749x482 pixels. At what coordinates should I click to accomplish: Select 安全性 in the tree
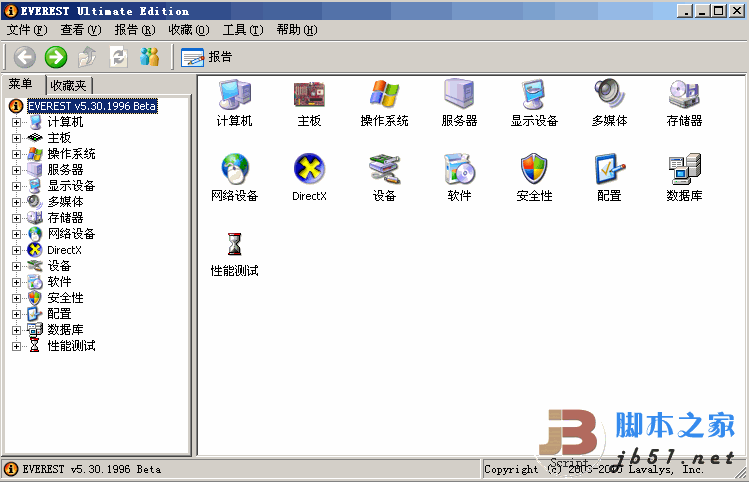click(65, 298)
